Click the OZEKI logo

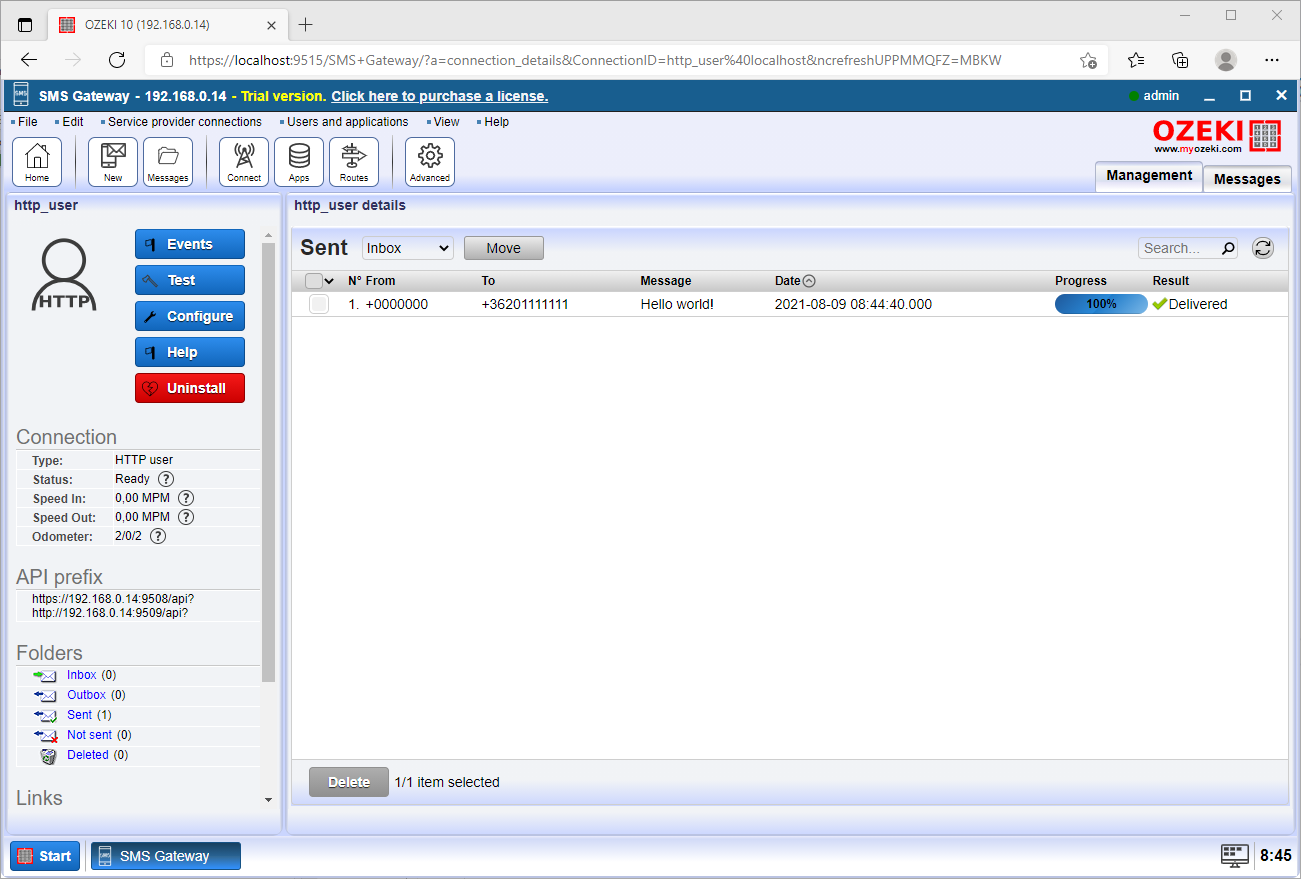(x=1216, y=134)
